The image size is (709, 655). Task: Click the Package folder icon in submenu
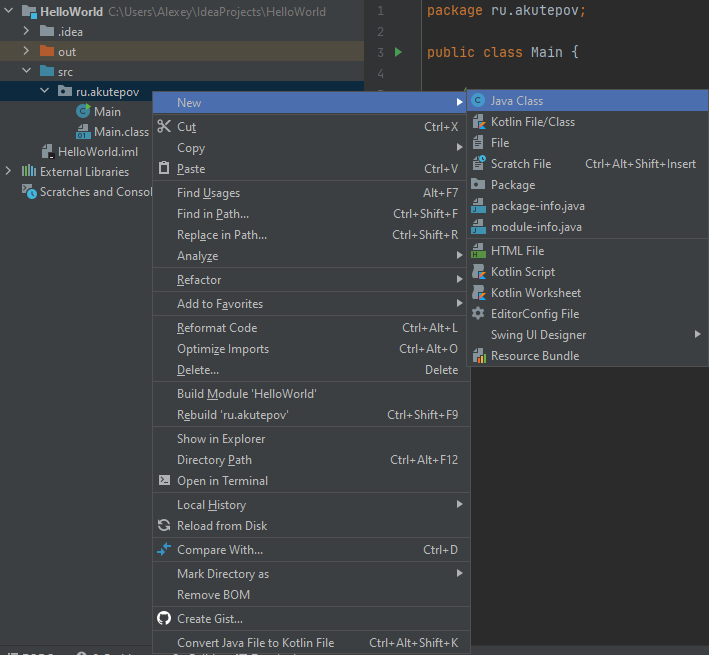coord(478,184)
